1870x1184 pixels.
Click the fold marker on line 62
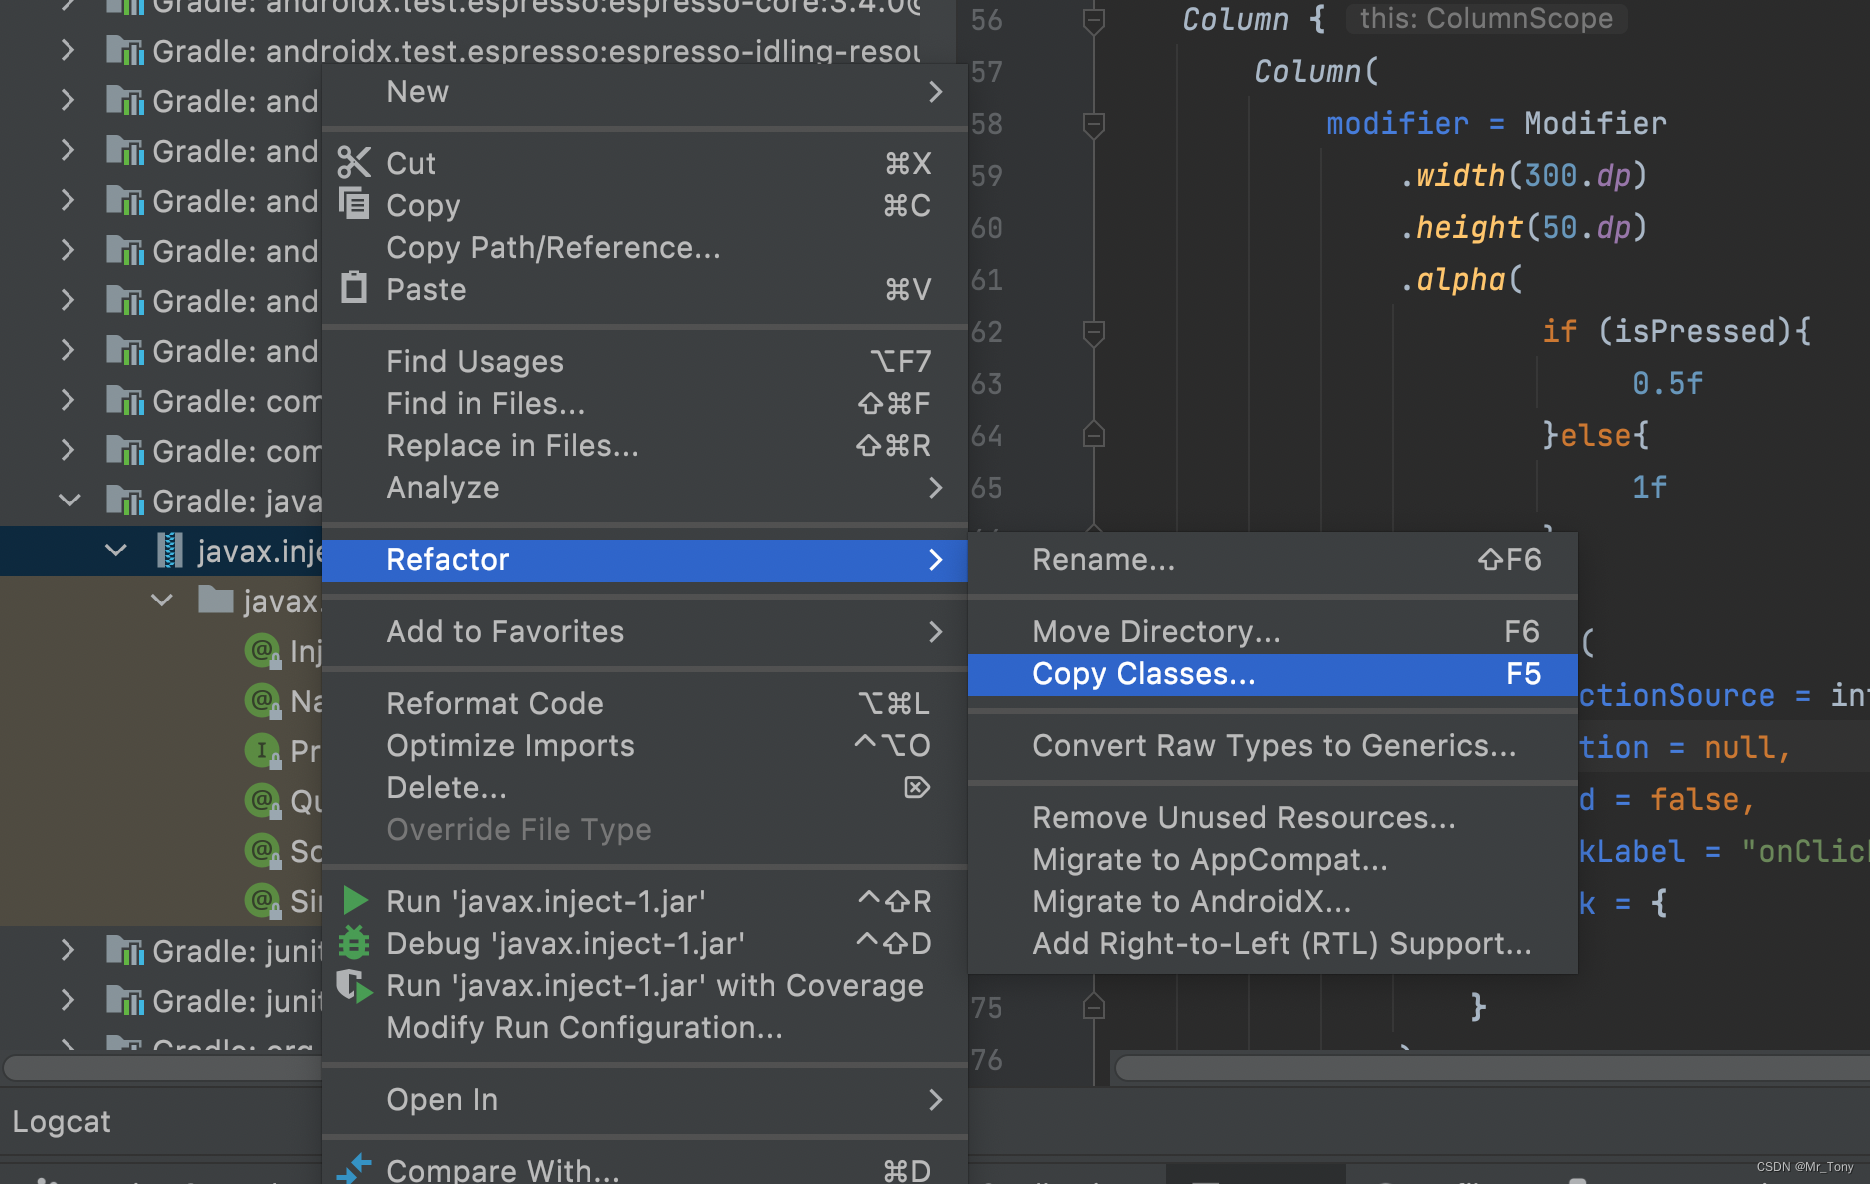[1094, 332]
